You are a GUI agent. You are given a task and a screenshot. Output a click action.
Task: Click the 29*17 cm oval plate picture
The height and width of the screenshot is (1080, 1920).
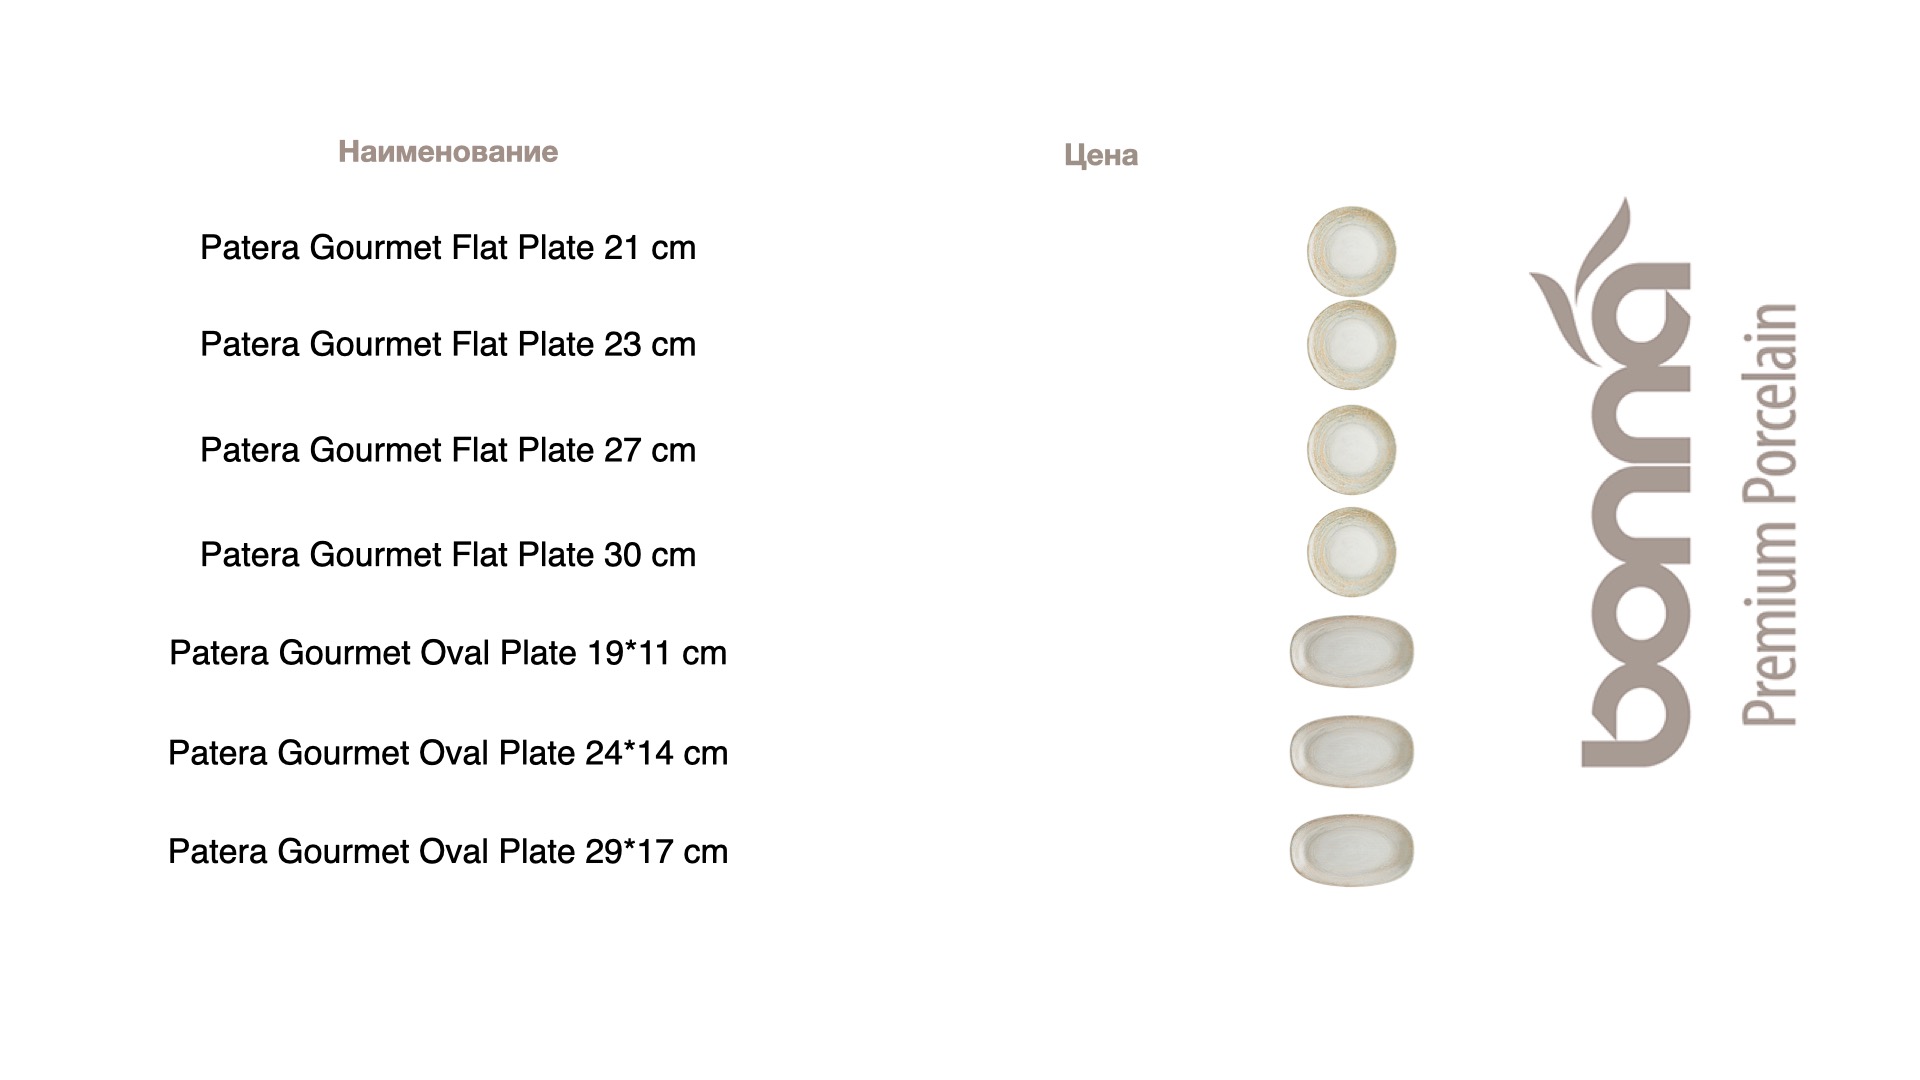tap(1352, 851)
